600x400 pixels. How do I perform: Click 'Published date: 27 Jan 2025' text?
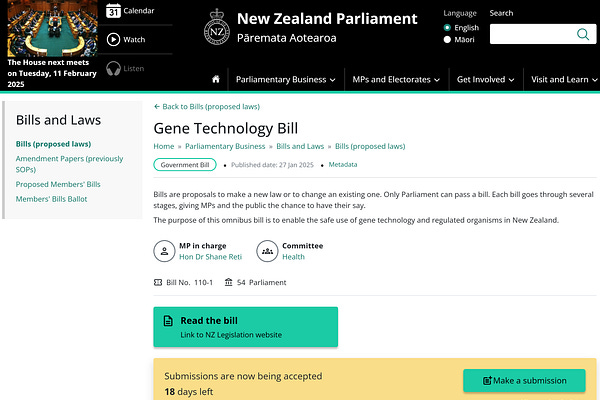(272, 165)
